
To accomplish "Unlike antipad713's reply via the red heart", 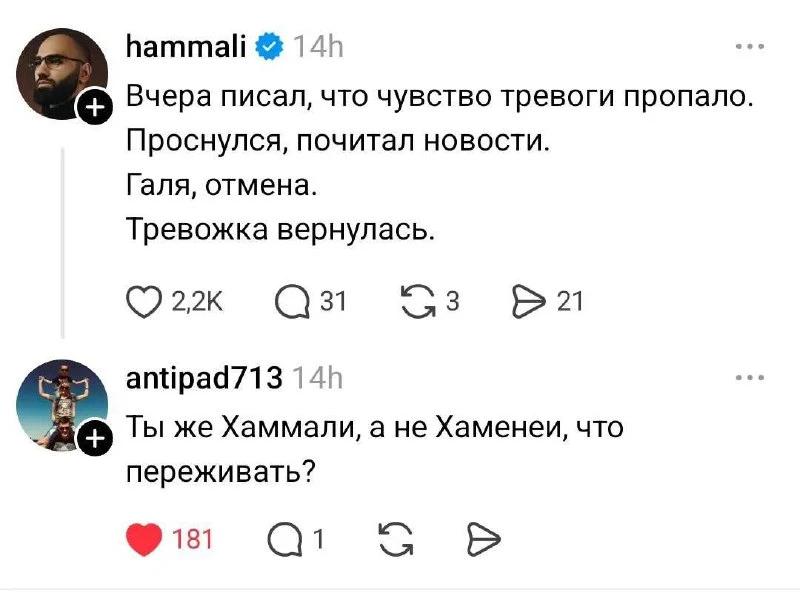I will [x=147, y=540].
